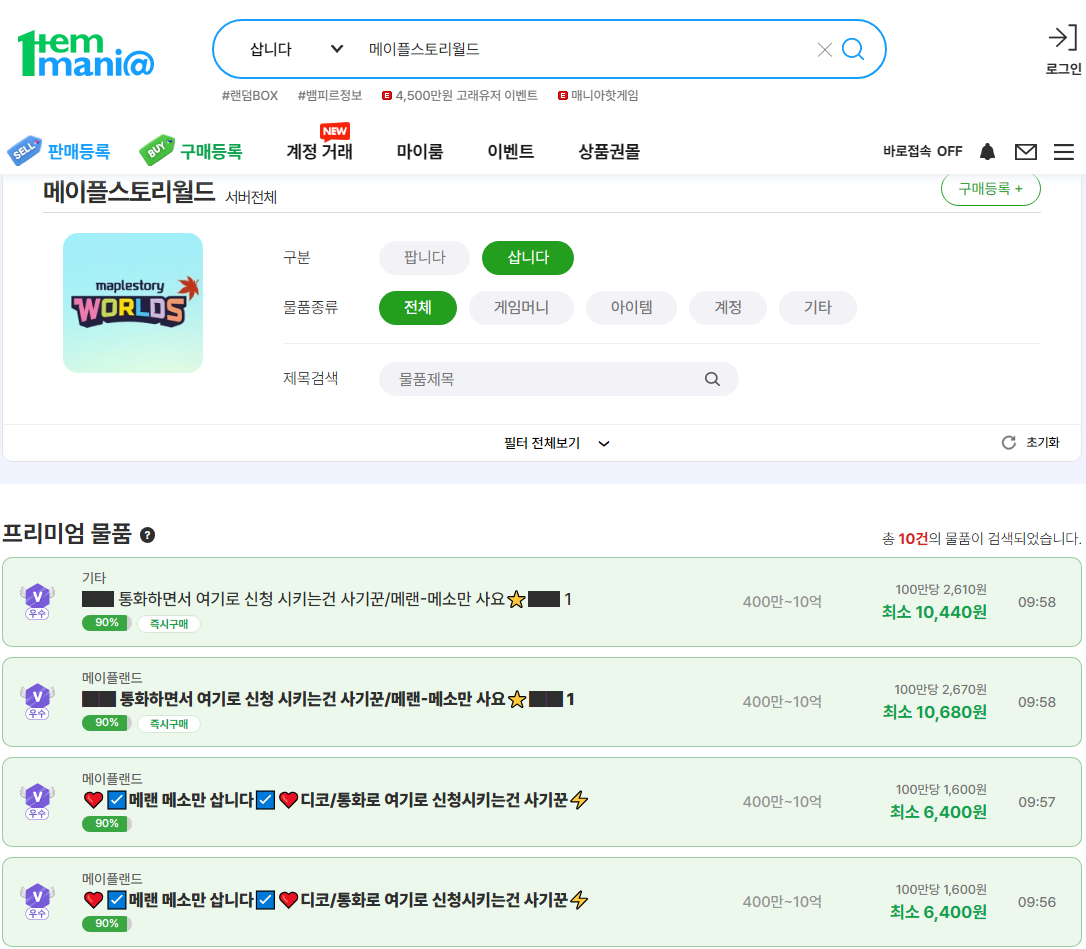Click the #랜덤BOX hashtag link

coord(249,96)
